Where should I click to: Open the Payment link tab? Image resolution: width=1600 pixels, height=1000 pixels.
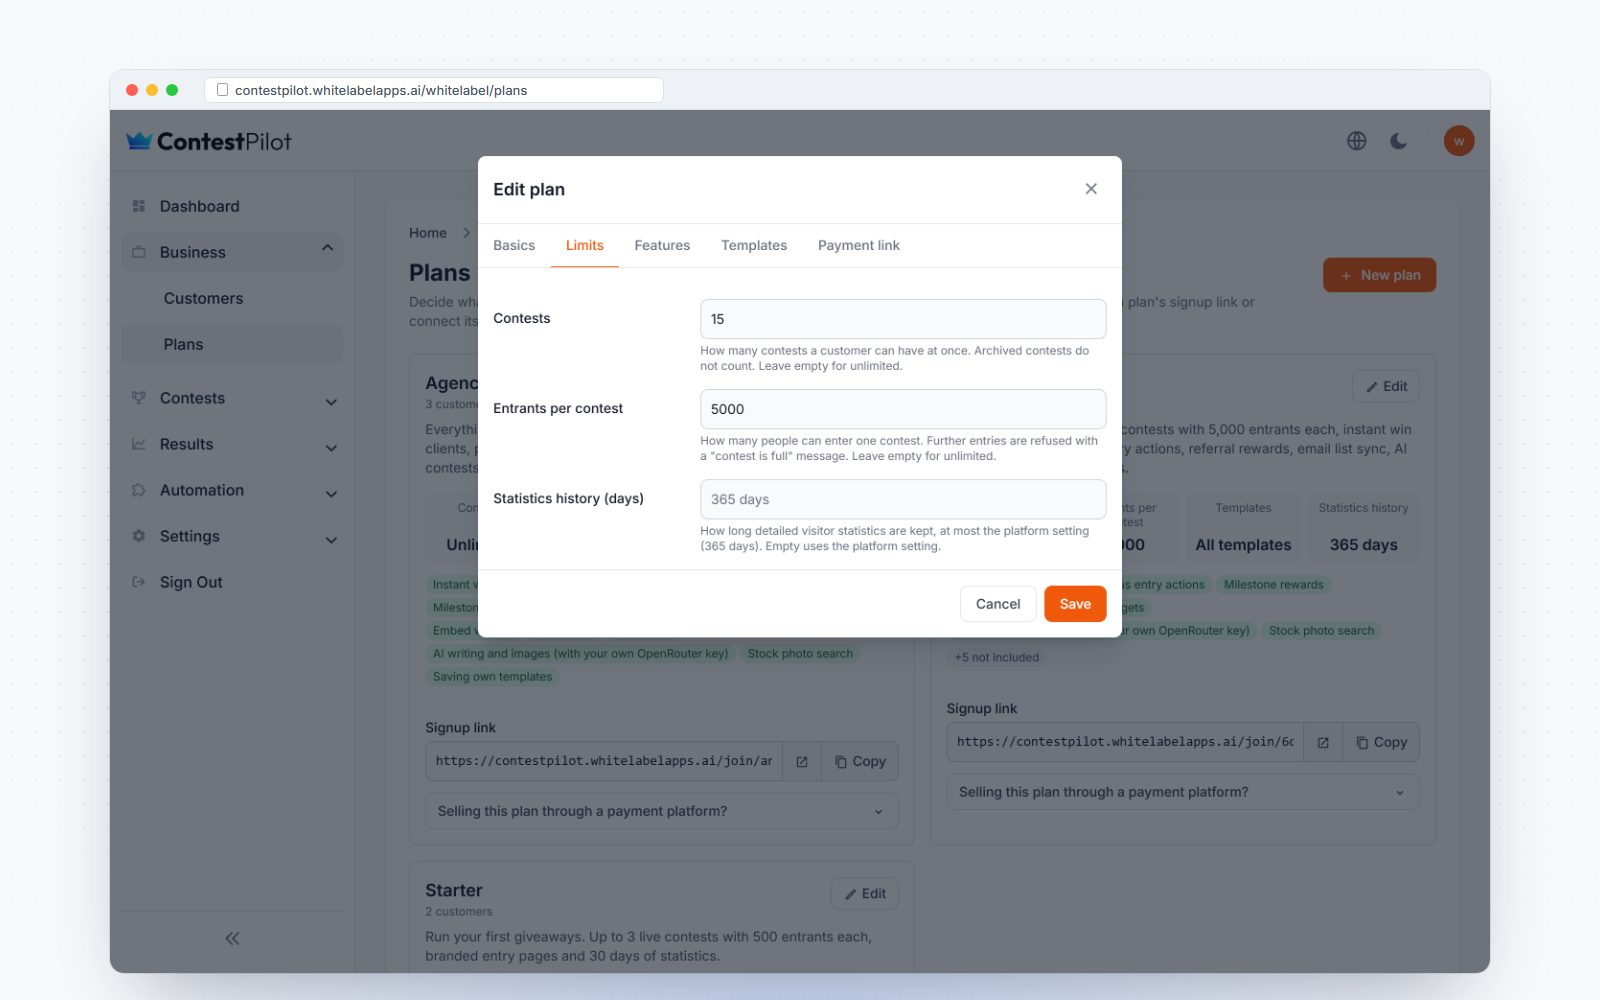click(x=858, y=245)
